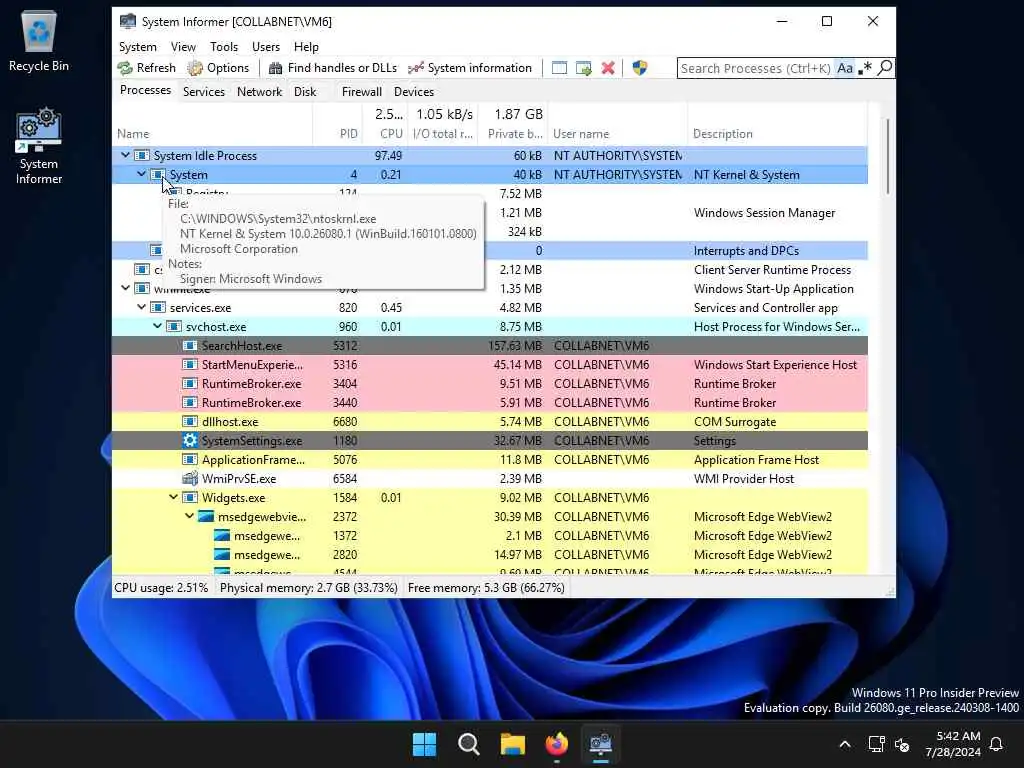
Task: Select RuntimeBroker.exe with PID 3404
Action: 490,383
